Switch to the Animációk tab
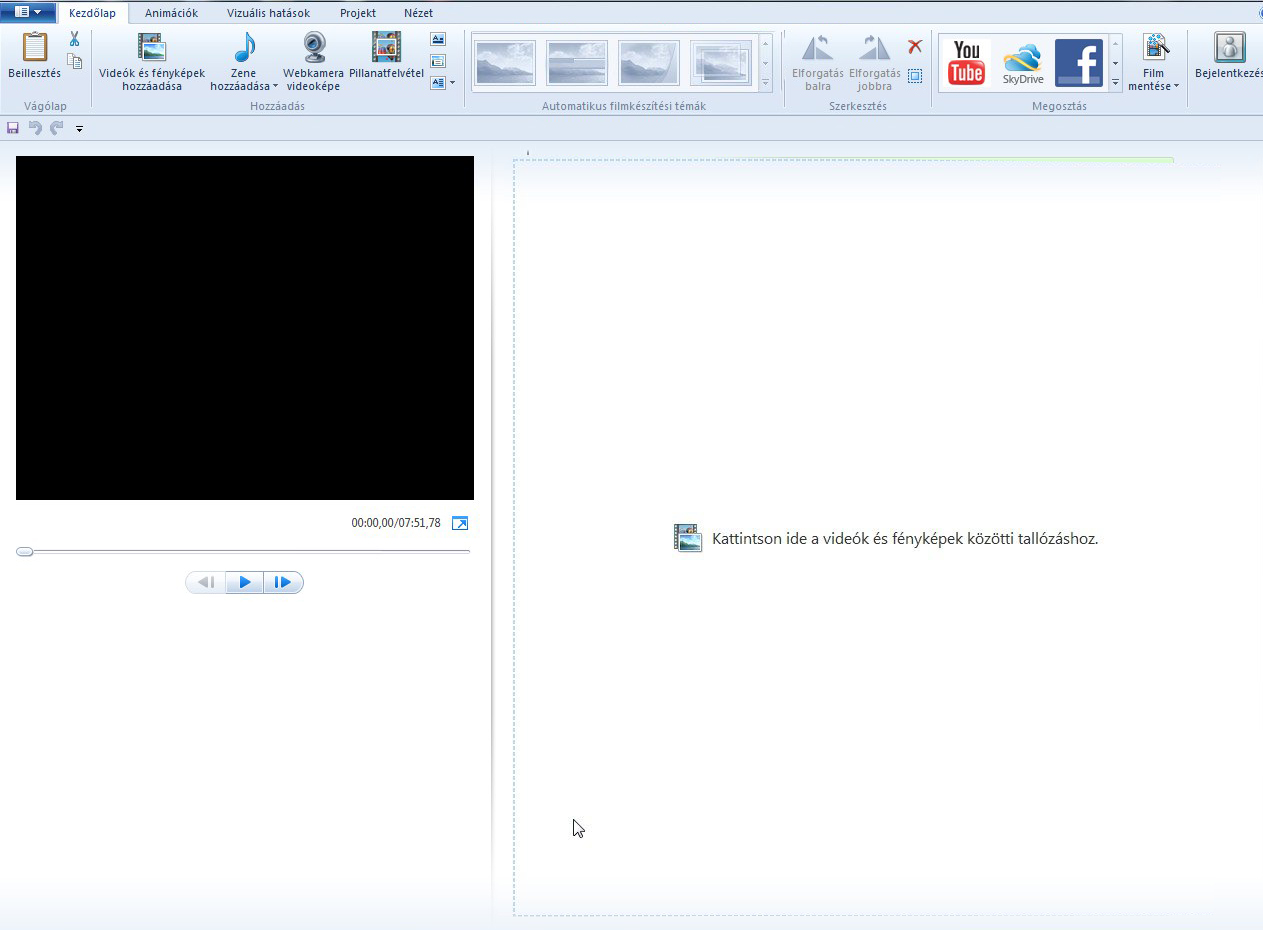 tap(171, 13)
